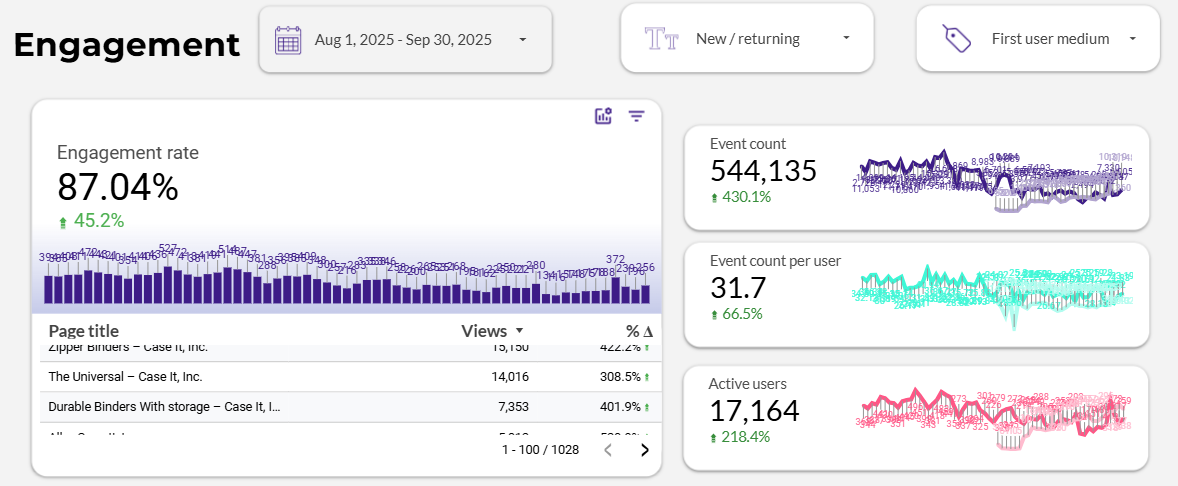Image resolution: width=1178 pixels, height=486 pixels.
Task: Sort by Views column arrow
Action: 518,331
